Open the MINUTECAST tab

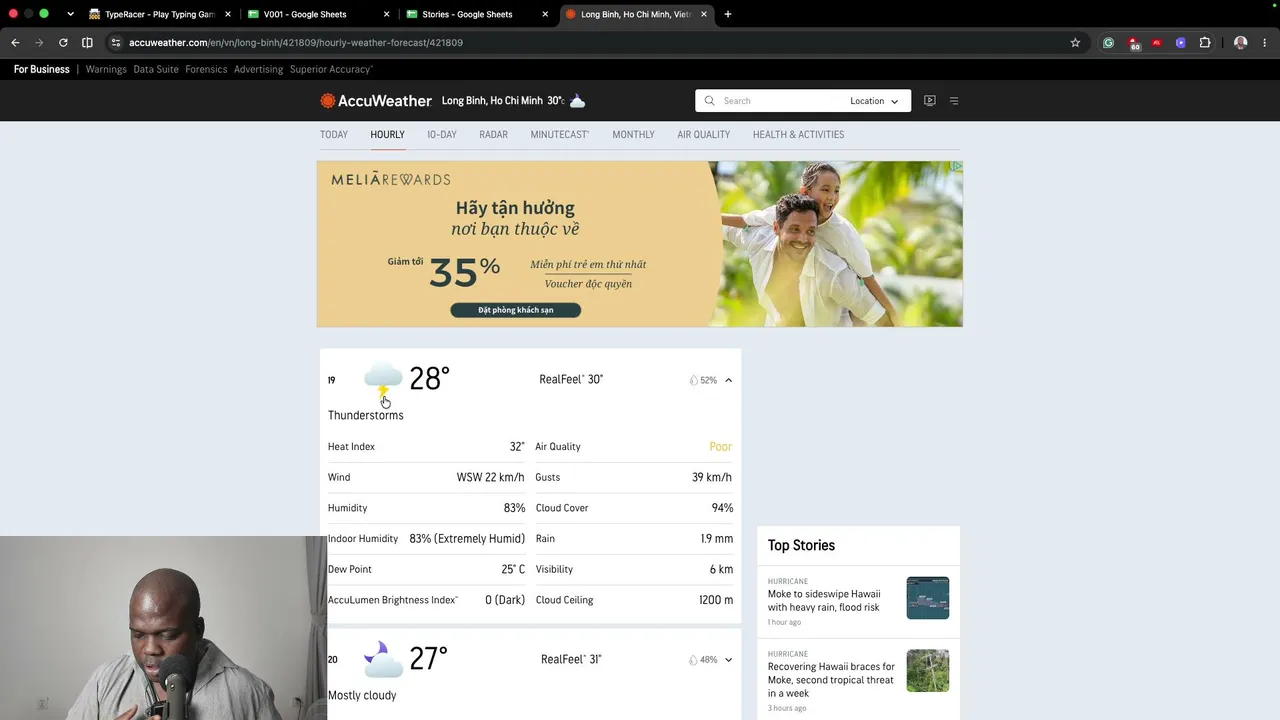tap(560, 135)
